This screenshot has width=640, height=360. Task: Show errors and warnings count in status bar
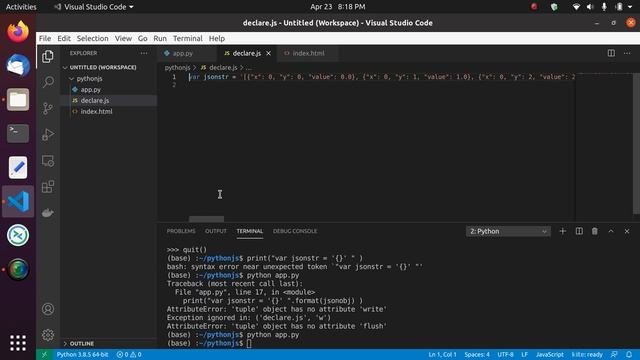(129, 354)
